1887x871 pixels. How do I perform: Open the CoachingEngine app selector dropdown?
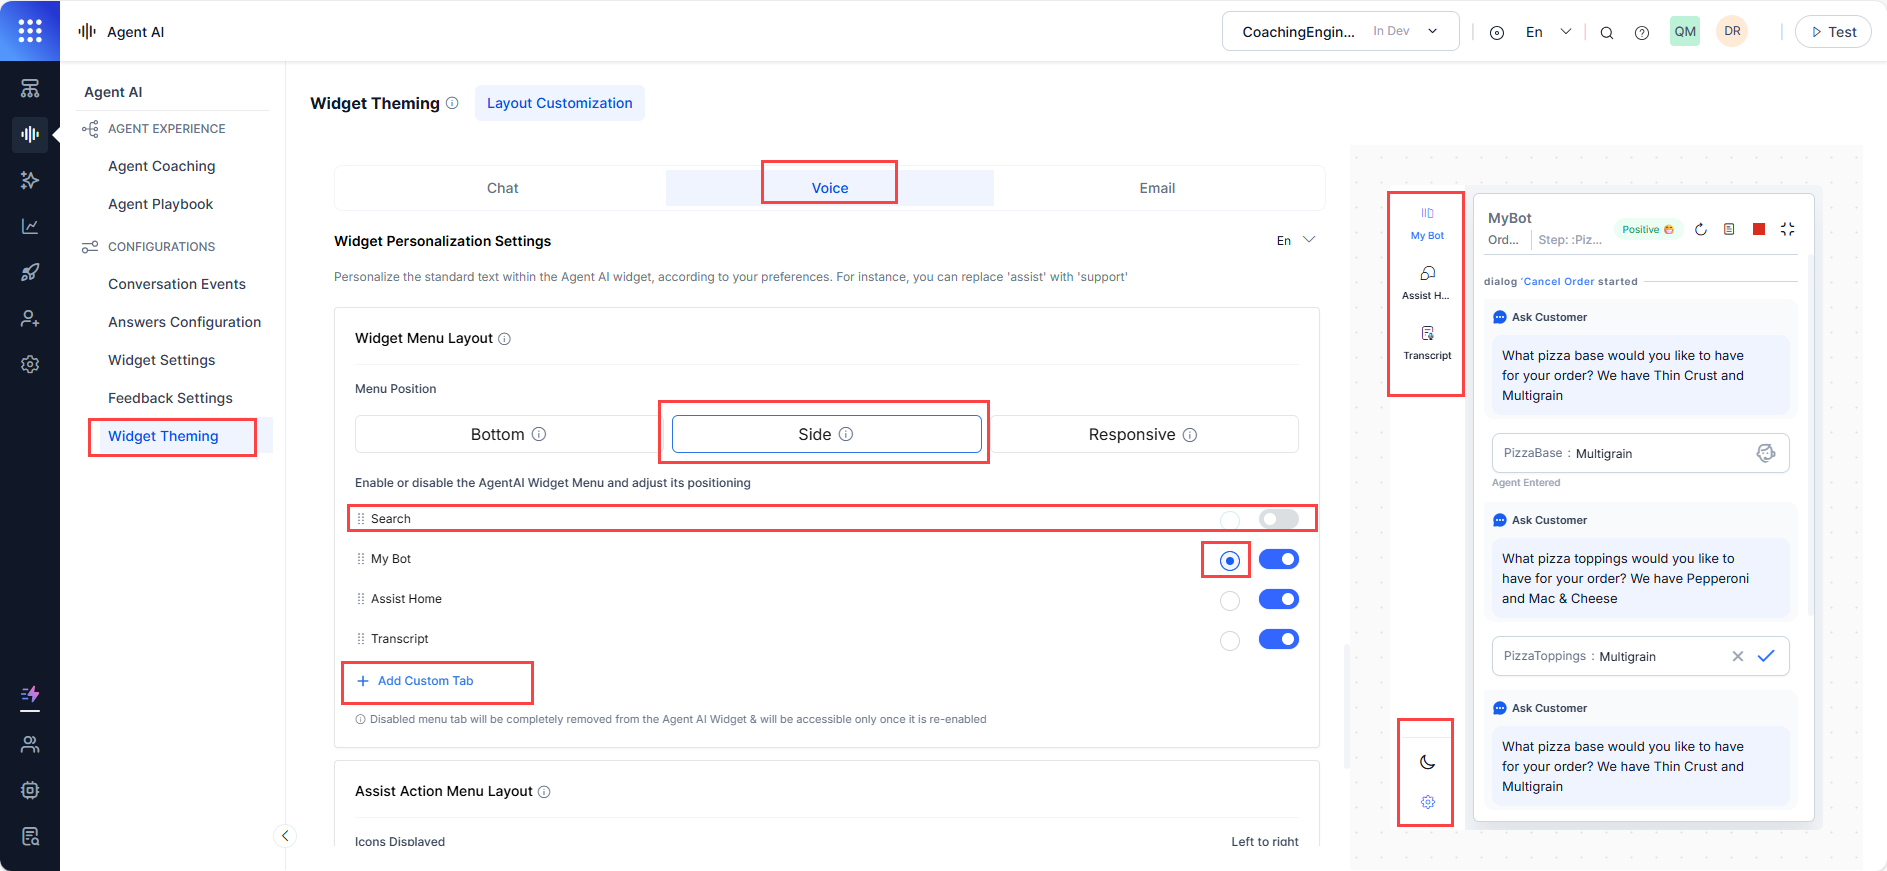click(1339, 32)
